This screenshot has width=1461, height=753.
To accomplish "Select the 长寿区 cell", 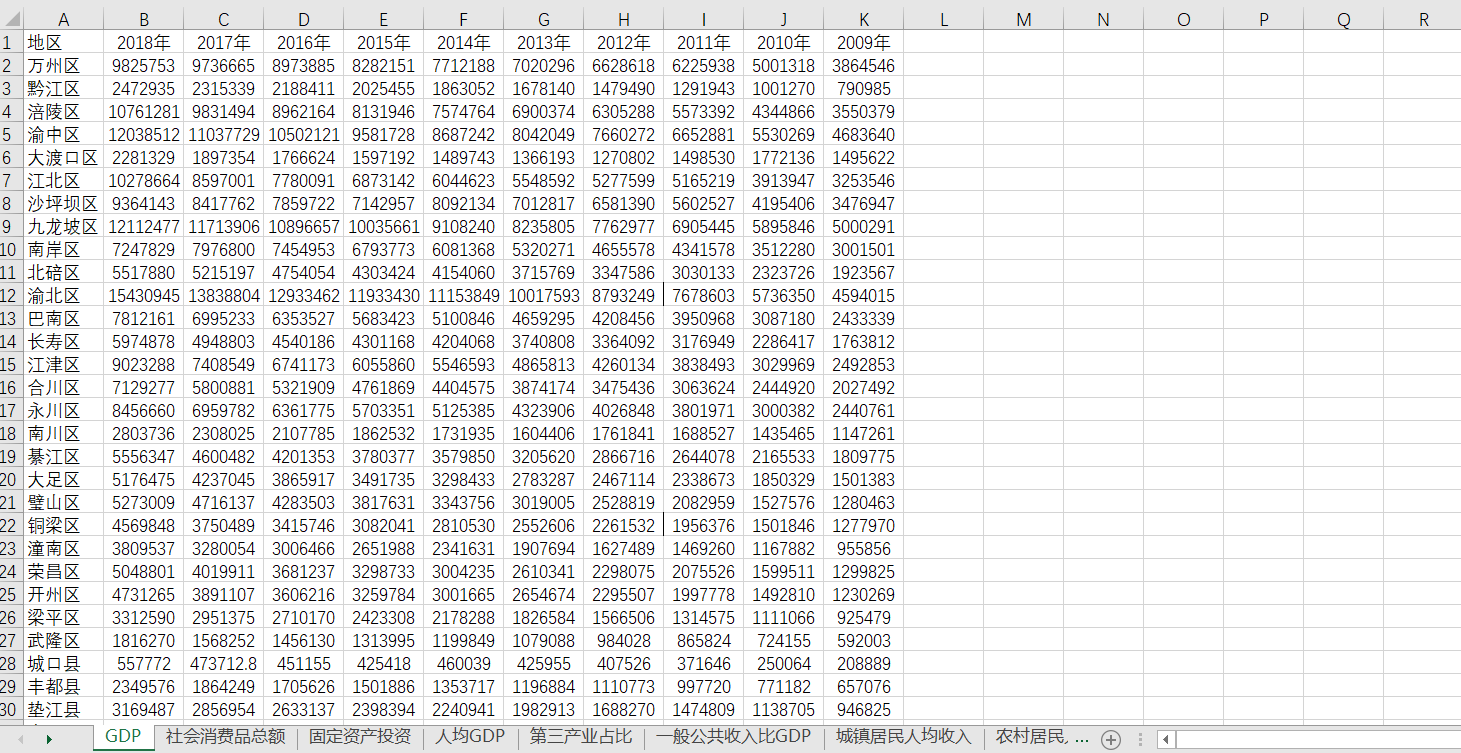I will [x=63, y=342].
